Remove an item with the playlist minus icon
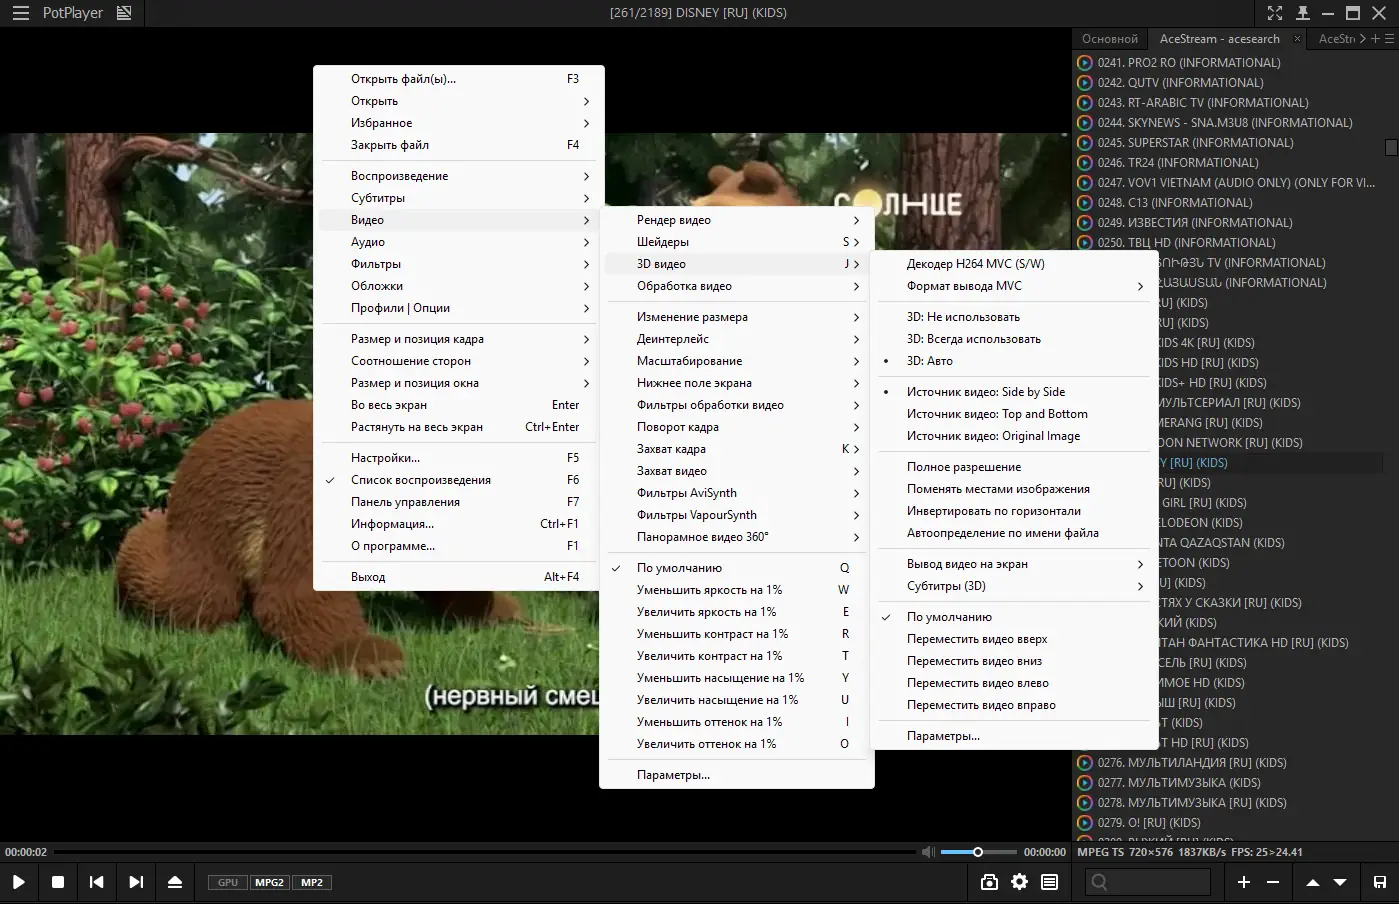This screenshot has height=904, width=1399. (1273, 882)
